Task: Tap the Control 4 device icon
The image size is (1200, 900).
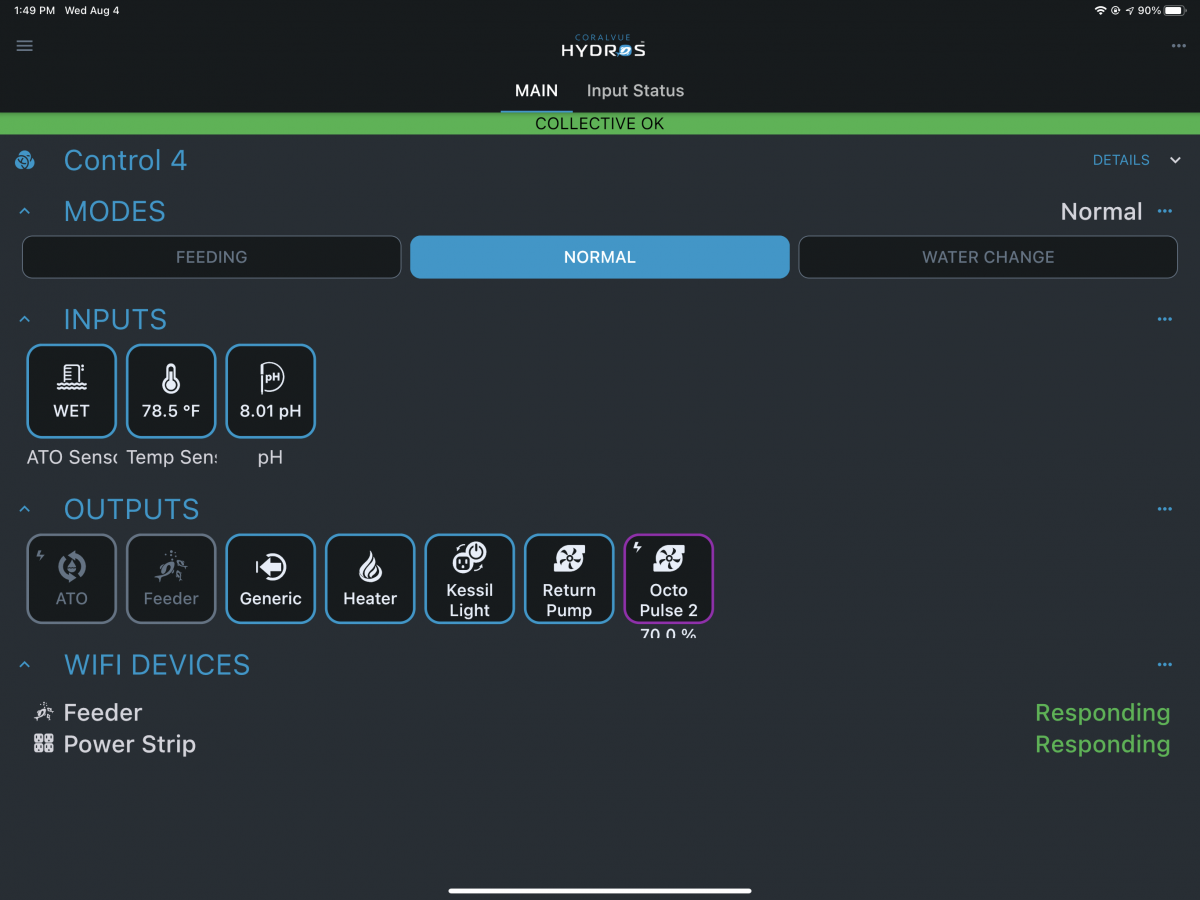Action: coord(25,161)
